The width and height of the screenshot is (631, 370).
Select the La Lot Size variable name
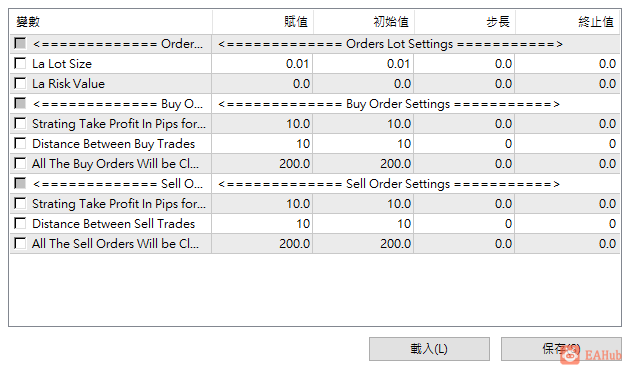click(62, 64)
